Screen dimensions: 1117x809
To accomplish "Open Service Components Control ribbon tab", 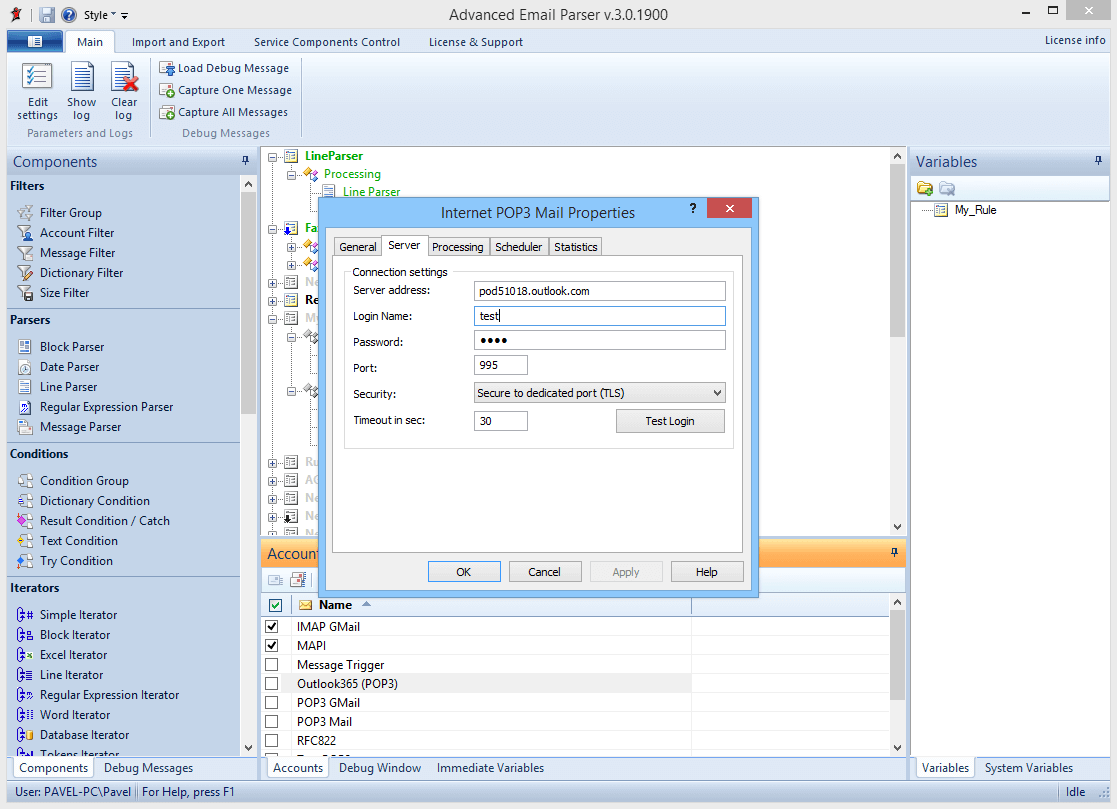I will pos(327,42).
